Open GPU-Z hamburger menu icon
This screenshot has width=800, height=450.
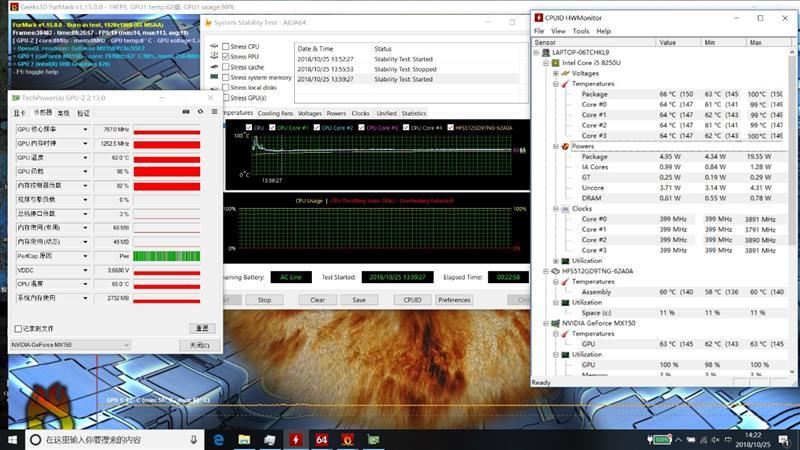(x=214, y=112)
